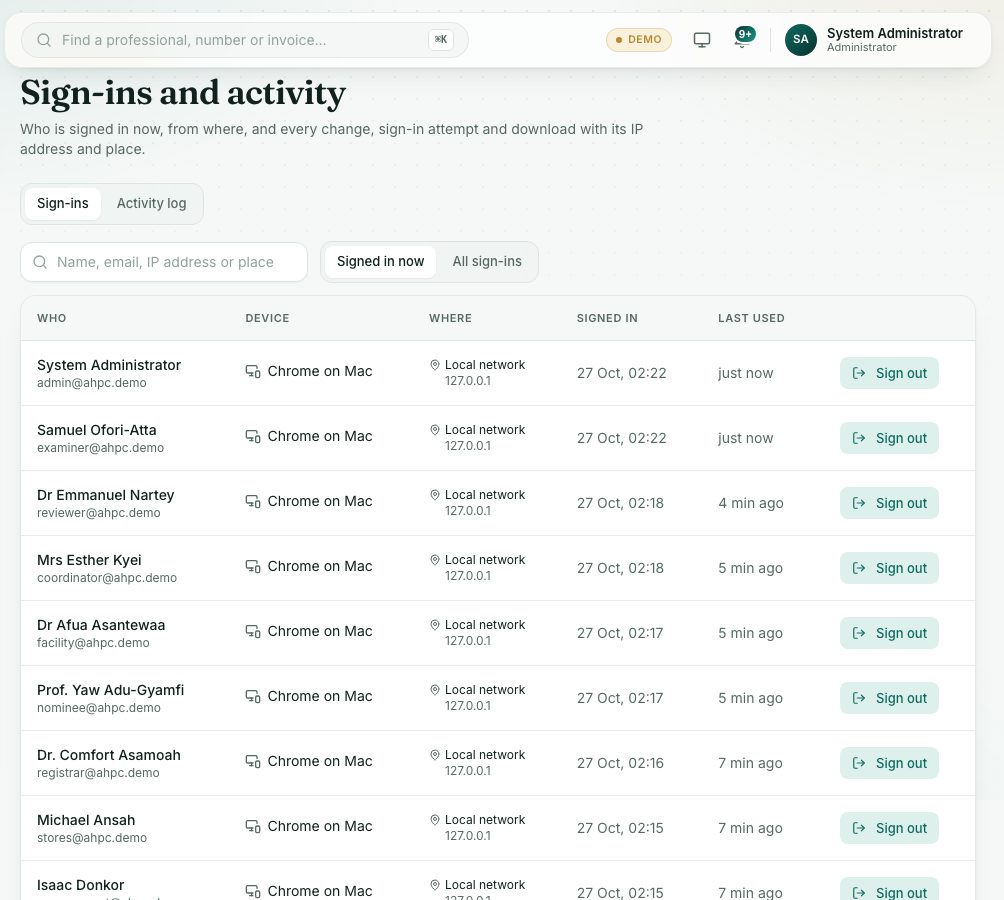This screenshot has height=900, width=1004.
Task: Open the System Administrator profile menu
Action: (874, 40)
